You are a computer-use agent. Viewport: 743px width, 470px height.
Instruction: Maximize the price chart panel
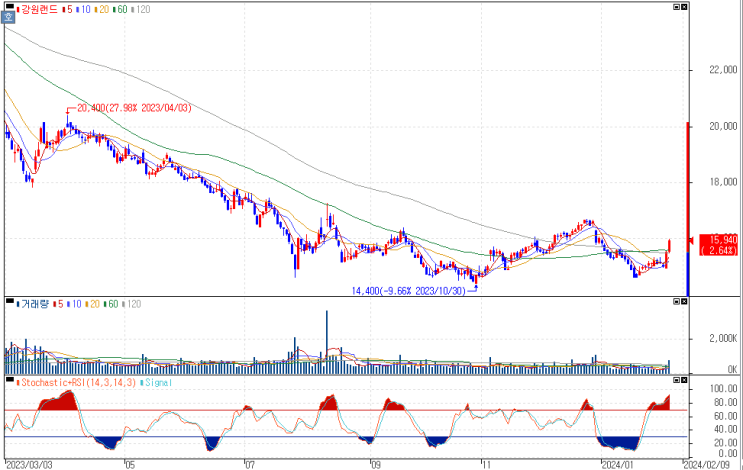[676, 7]
